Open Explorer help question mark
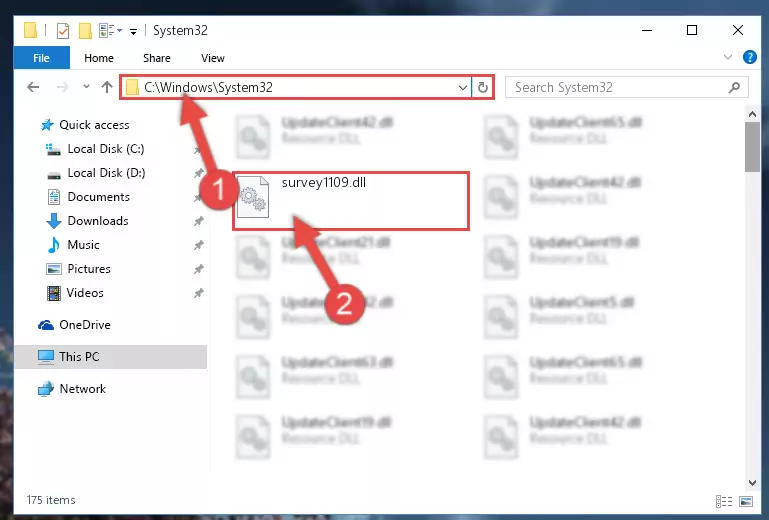The width and height of the screenshot is (769, 520). [749, 57]
